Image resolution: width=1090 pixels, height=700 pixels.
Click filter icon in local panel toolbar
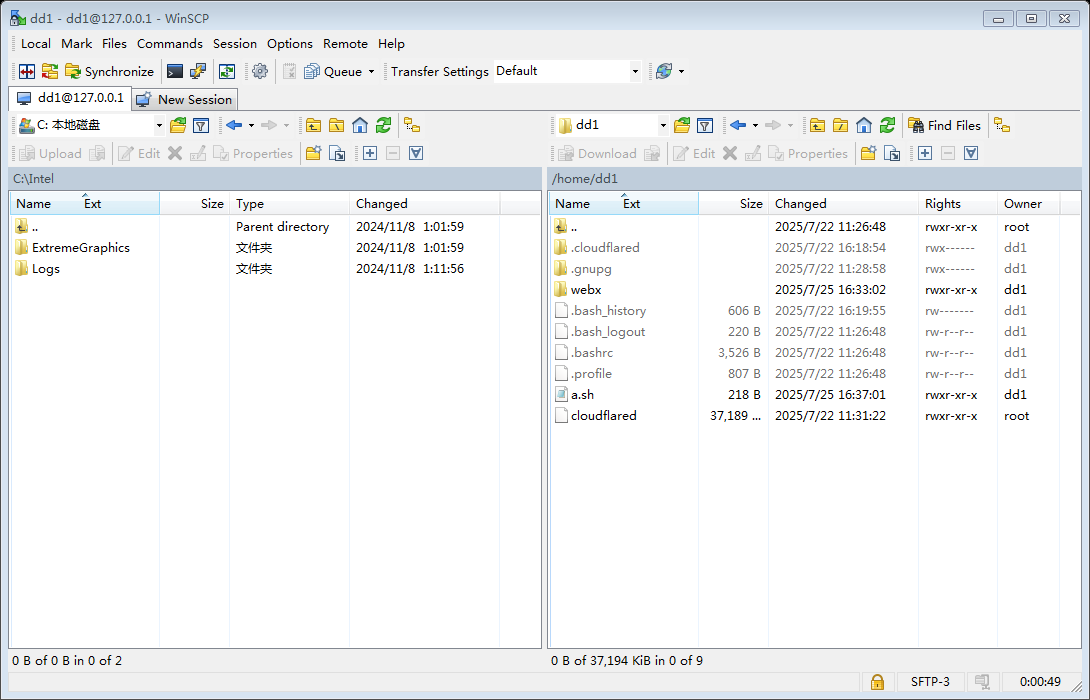pyautogui.click(x=201, y=125)
